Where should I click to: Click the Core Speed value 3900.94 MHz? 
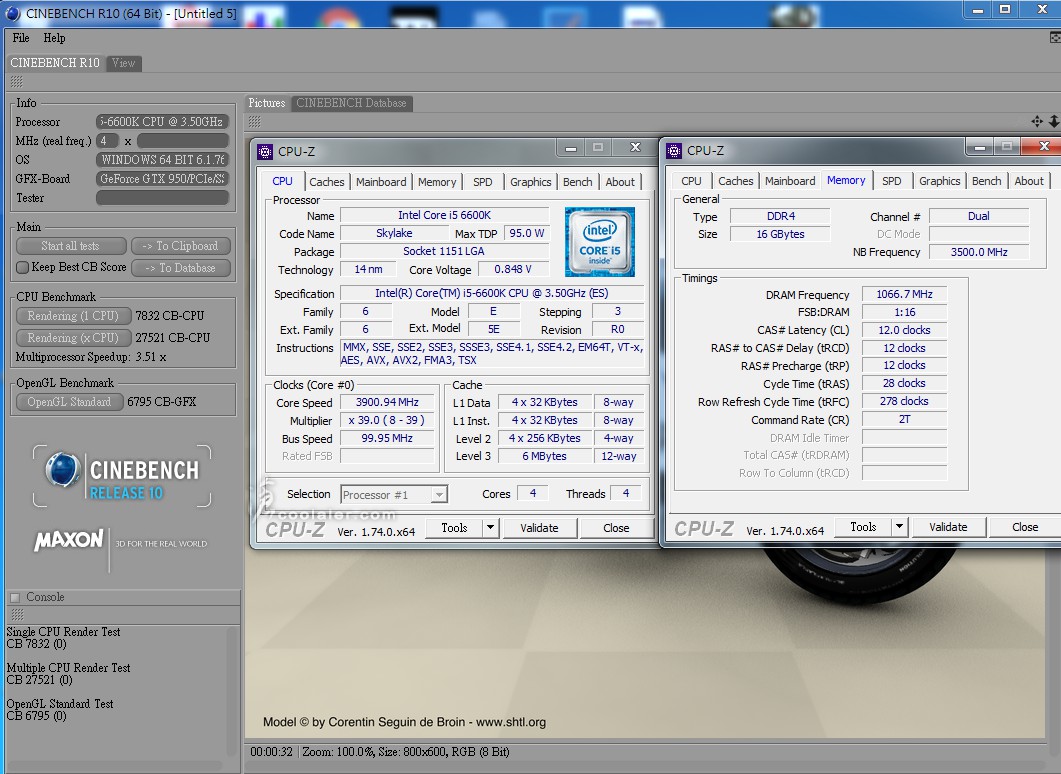[387, 403]
